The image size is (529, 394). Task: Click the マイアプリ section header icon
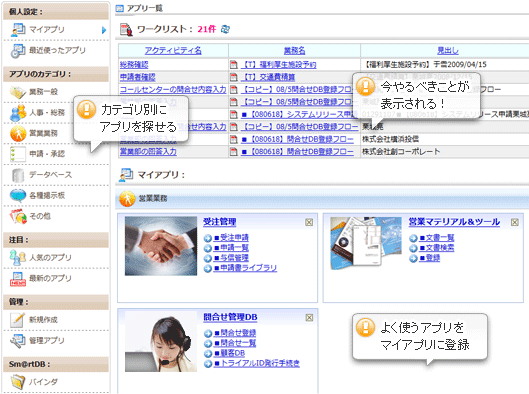[126, 175]
